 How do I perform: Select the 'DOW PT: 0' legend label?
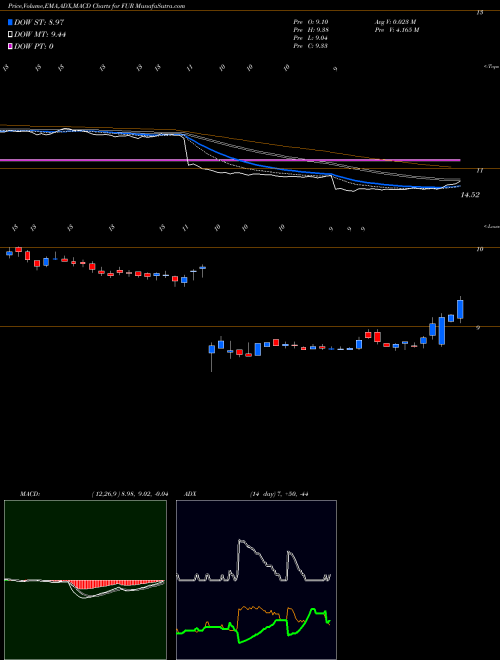[x=33, y=46]
